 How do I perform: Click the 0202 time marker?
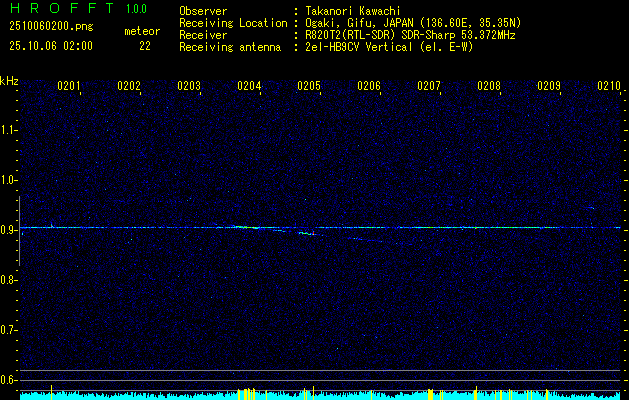point(129,86)
